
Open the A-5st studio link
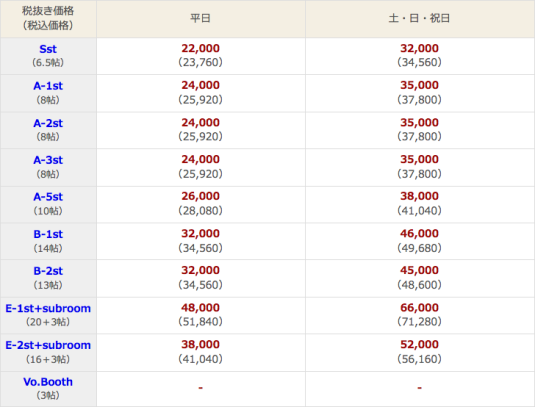click(48, 197)
